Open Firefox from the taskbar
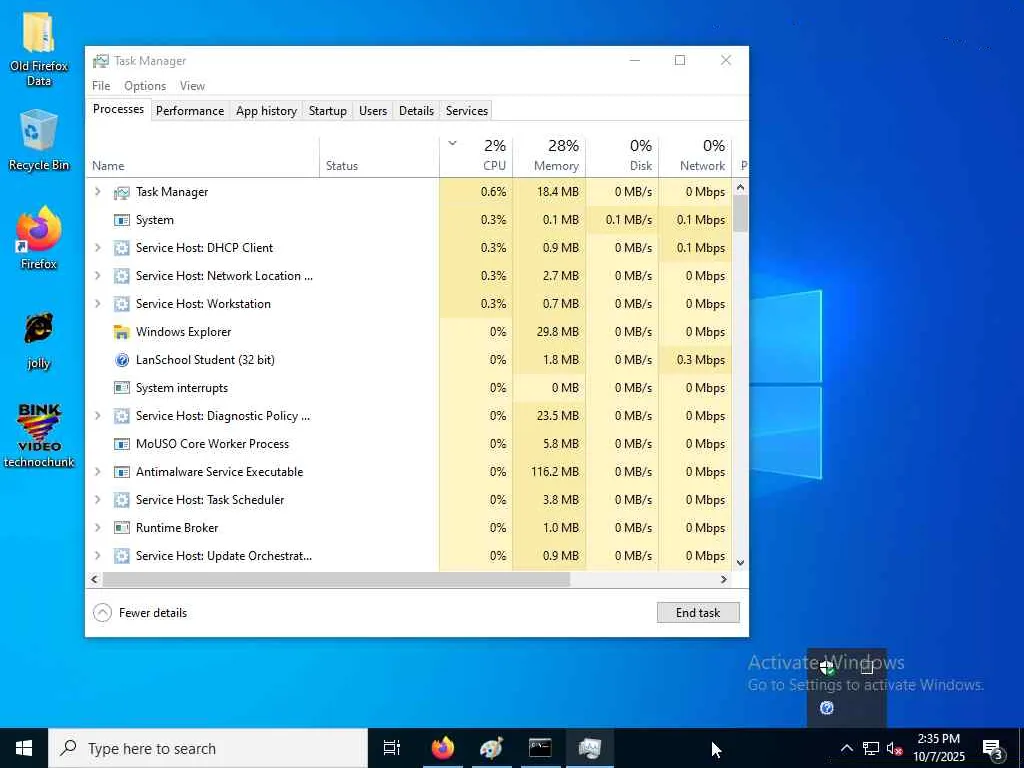This screenshot has height=768, width=1024. point(443,748)
